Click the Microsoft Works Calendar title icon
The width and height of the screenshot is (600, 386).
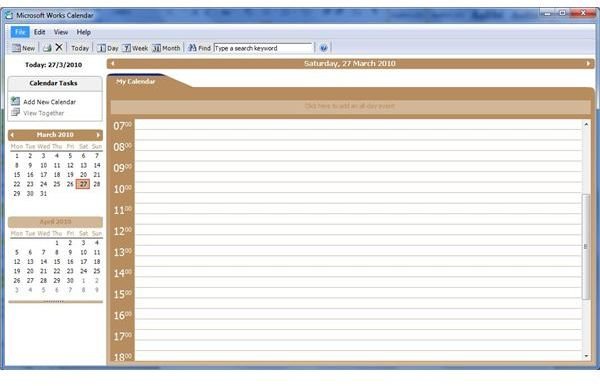coord(9,15)
